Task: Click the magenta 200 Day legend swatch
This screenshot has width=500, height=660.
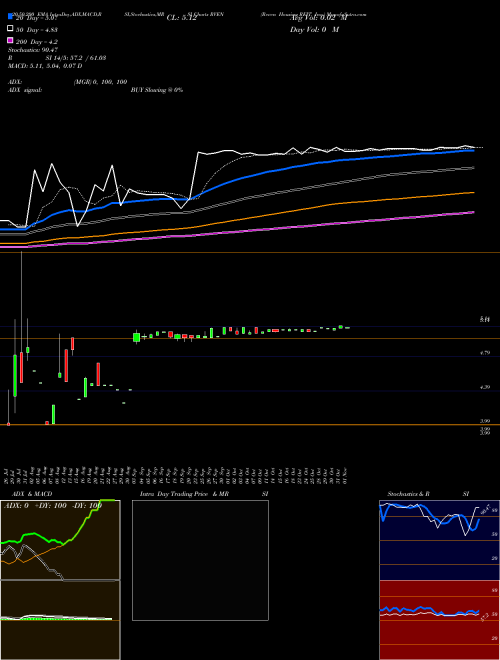Action: coord(11,41)
